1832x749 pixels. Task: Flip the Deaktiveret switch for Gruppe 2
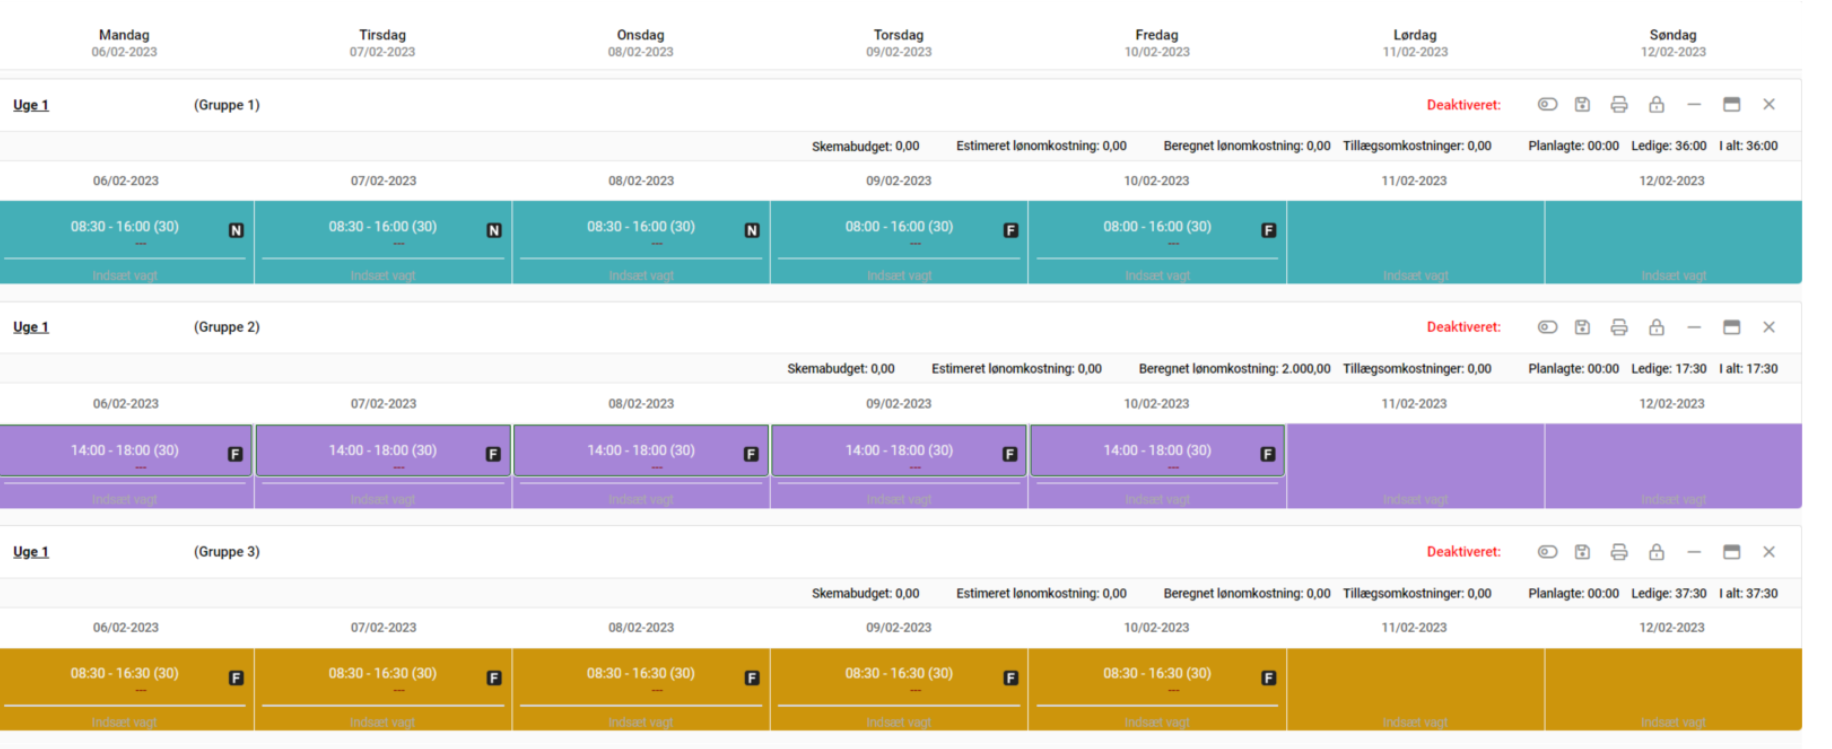coord(1547,327)
